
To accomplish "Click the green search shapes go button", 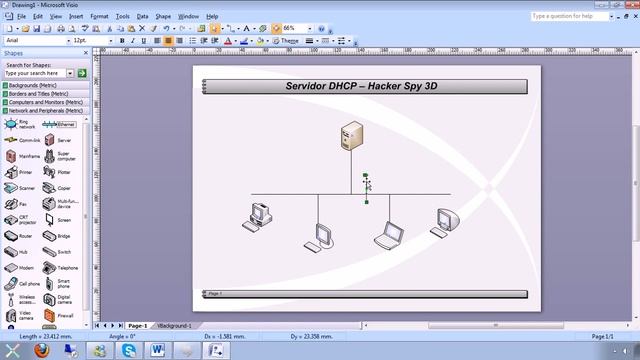I will pyautogui.click(x=82, y=73).
